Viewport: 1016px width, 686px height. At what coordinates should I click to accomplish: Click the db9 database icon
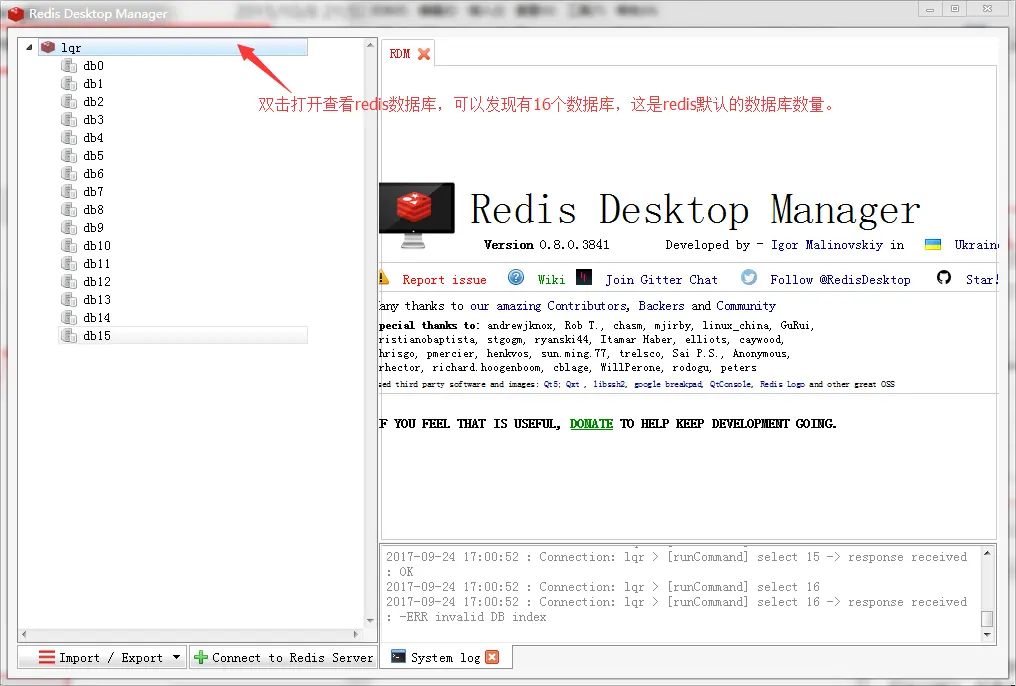(x=69, y=228)
